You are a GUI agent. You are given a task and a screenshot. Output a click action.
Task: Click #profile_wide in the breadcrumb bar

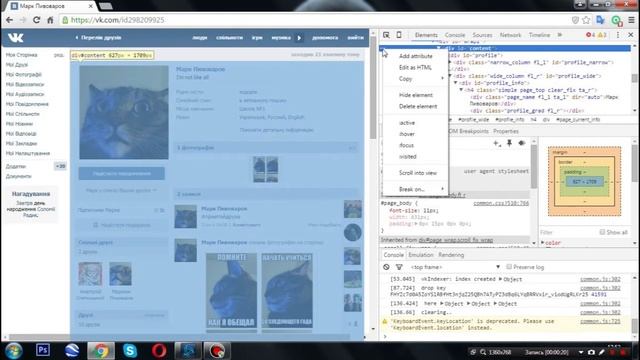[473, 120]
